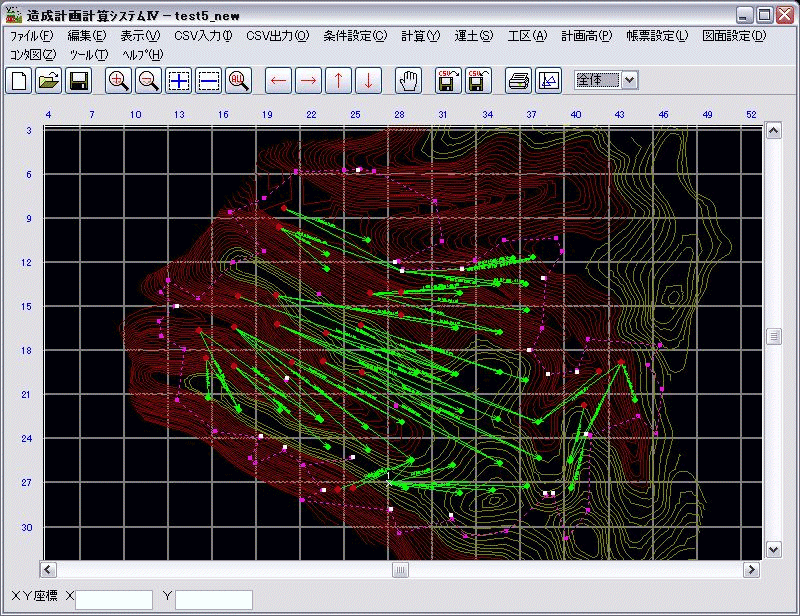This screenshot has width=800, height=616.
Task: Click the Zoom in magnifier icon
Action: [118, 81]
